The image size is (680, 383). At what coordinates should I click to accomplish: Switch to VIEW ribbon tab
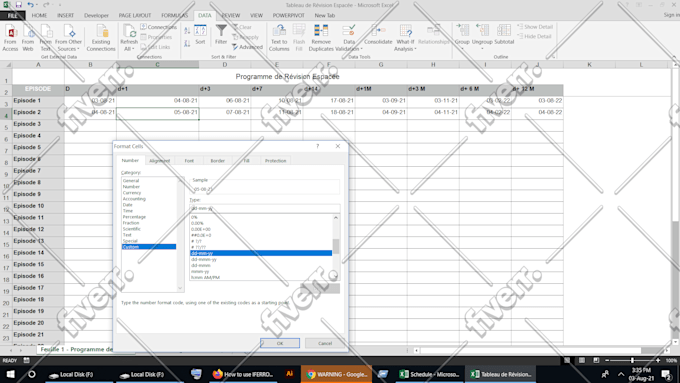pos(256,16)
